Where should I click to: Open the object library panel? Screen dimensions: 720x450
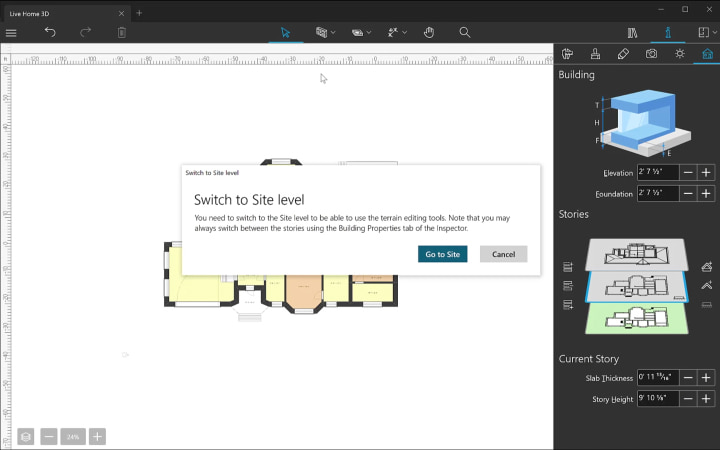point(632,33)
